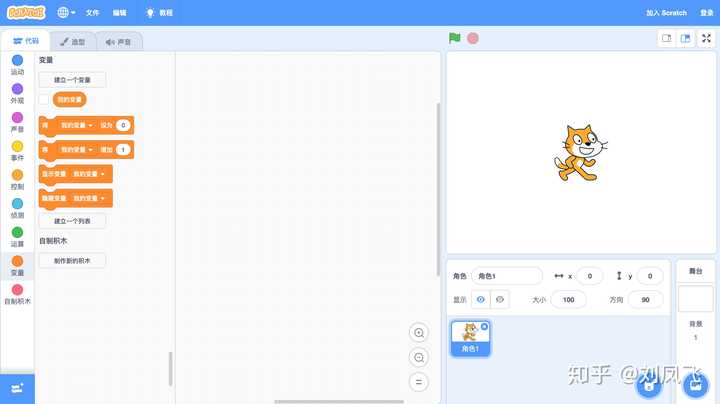The width and height of the screenshot is (720, 404).
Task: Select the orange 变量 category circle
Action: coord(17,261)
